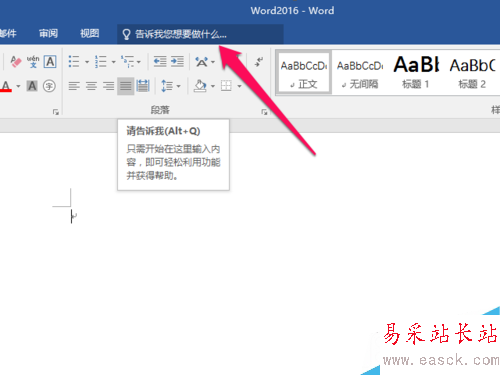
Task: Open Paragraph settings dialog launcher
Action: point(264,112)
